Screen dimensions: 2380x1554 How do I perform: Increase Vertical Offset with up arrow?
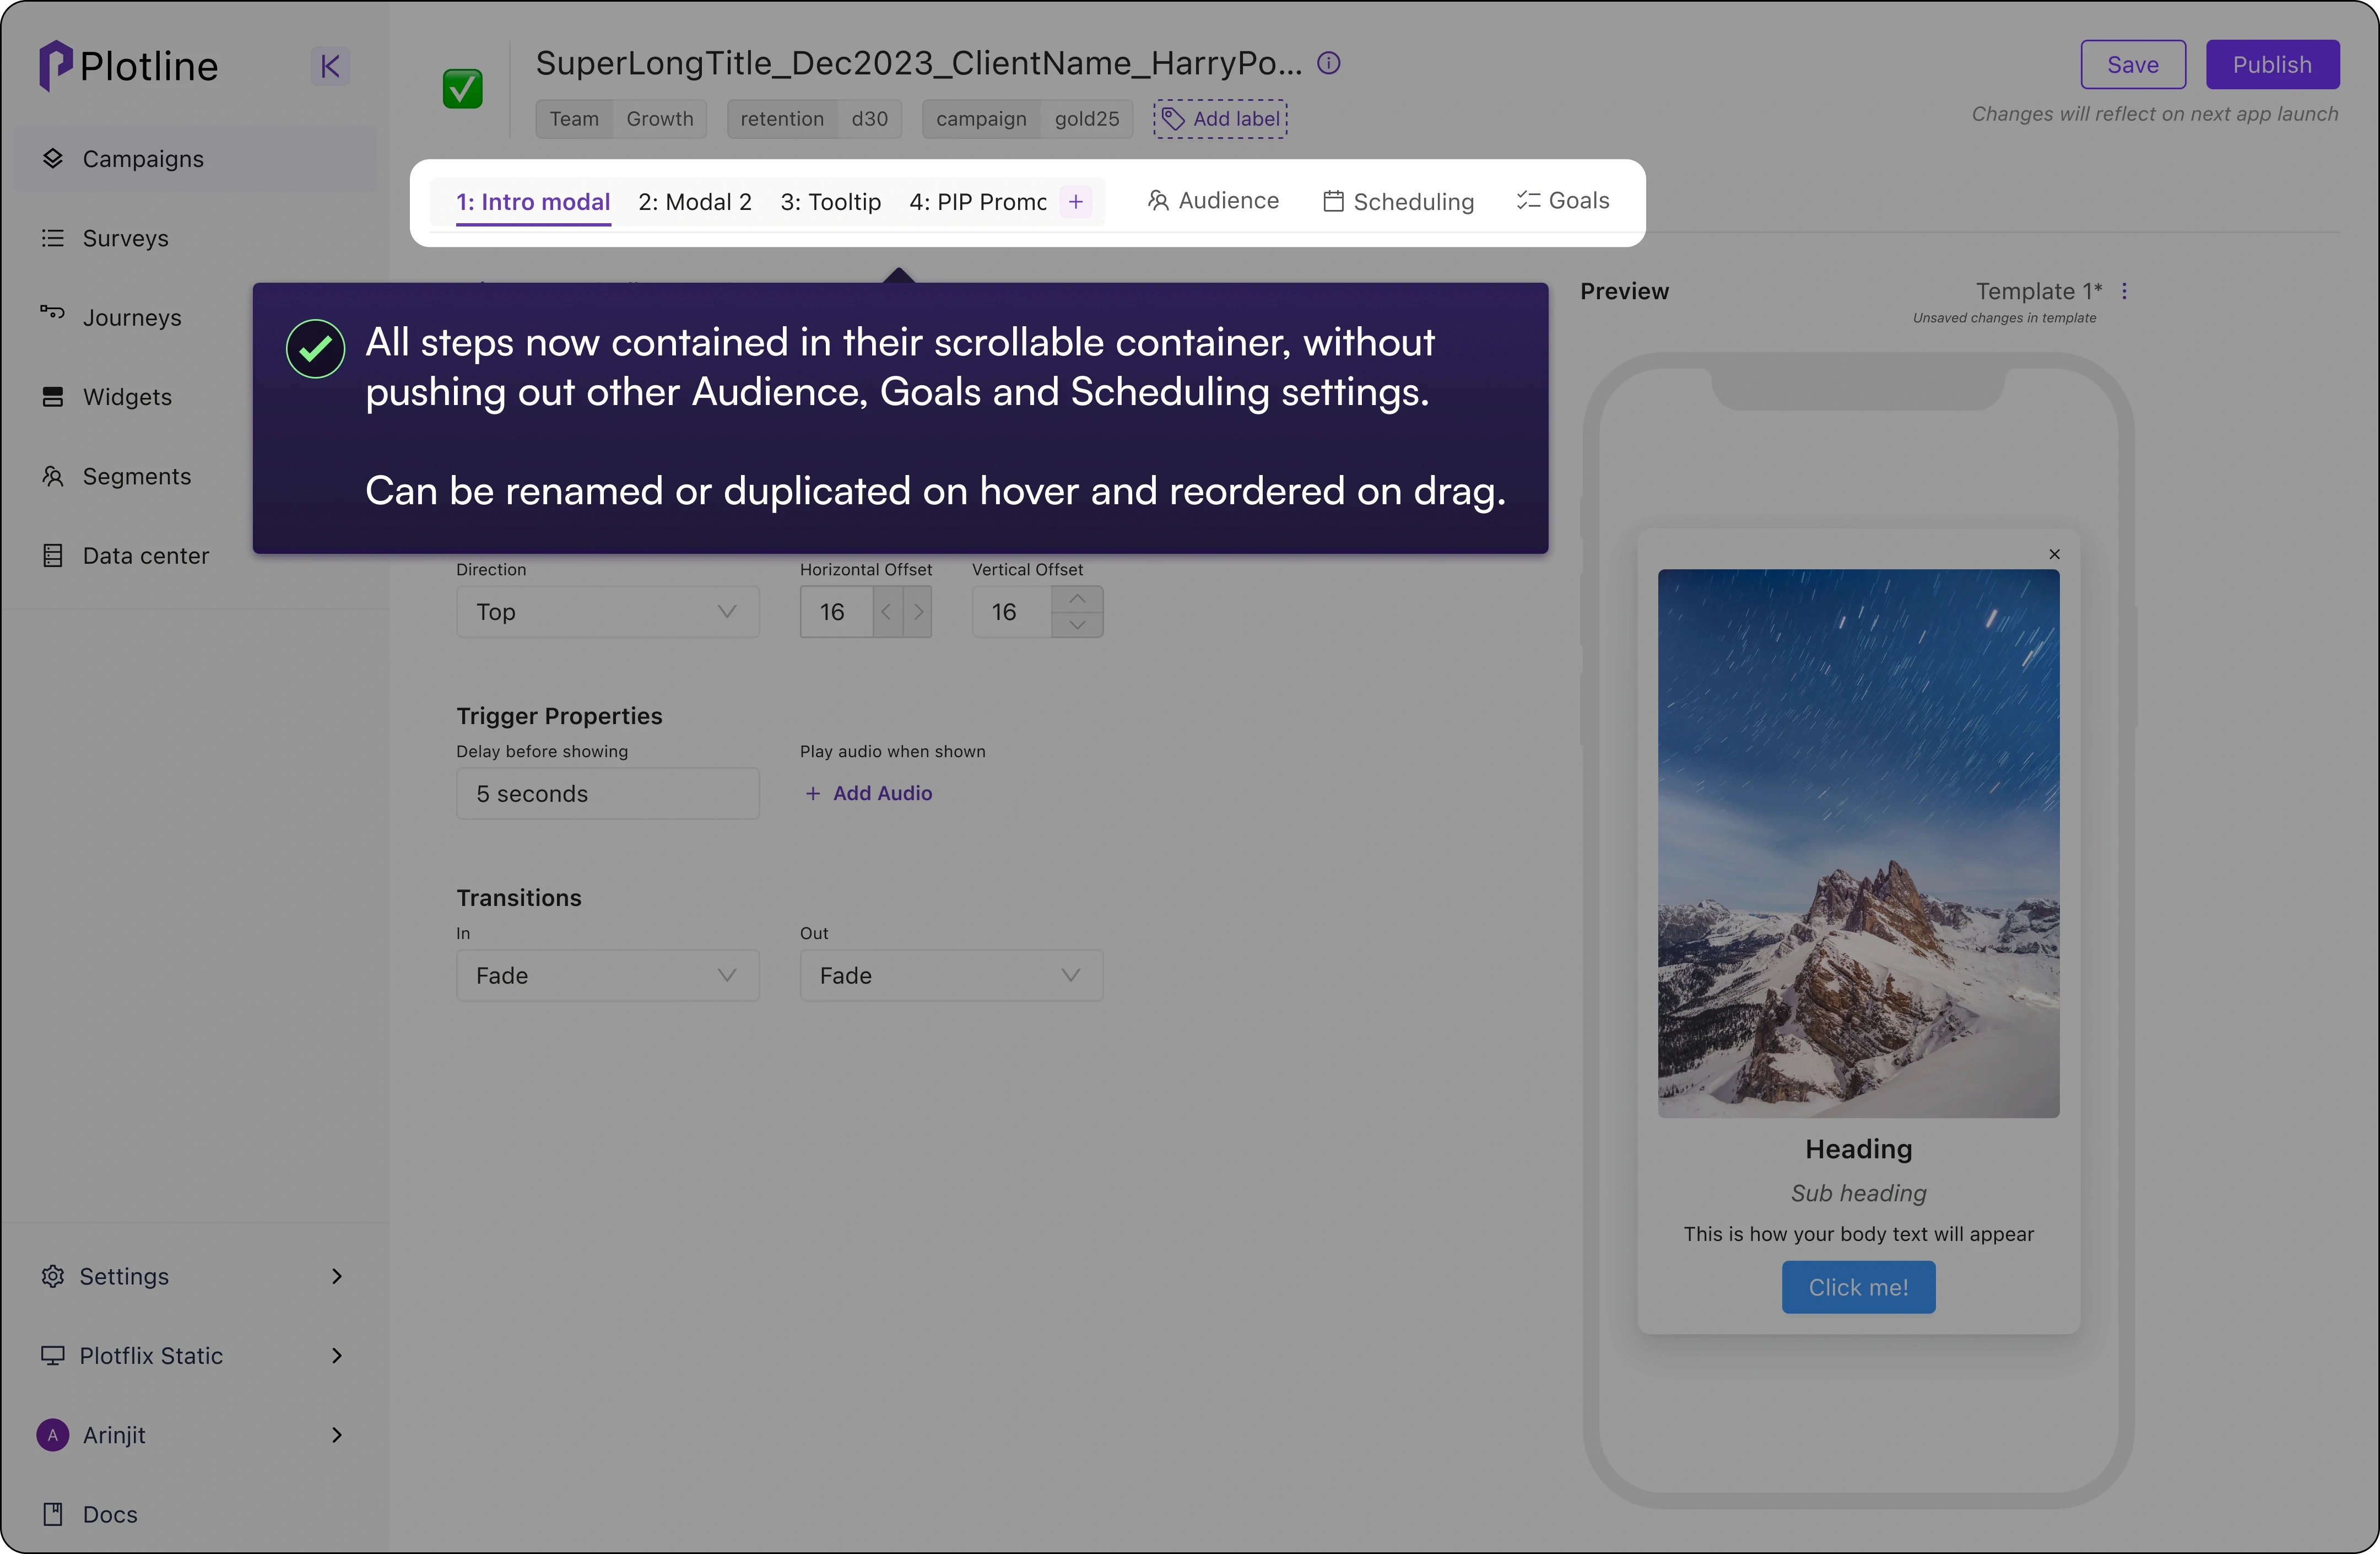tap(1077, 599)
